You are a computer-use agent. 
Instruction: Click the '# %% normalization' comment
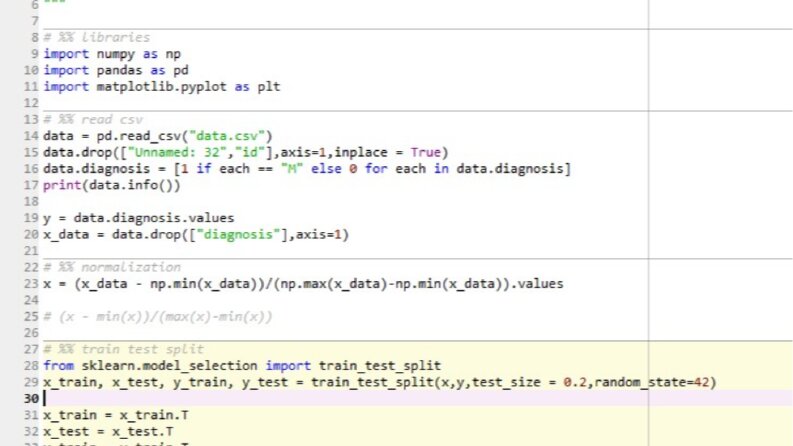click(112, 267)
